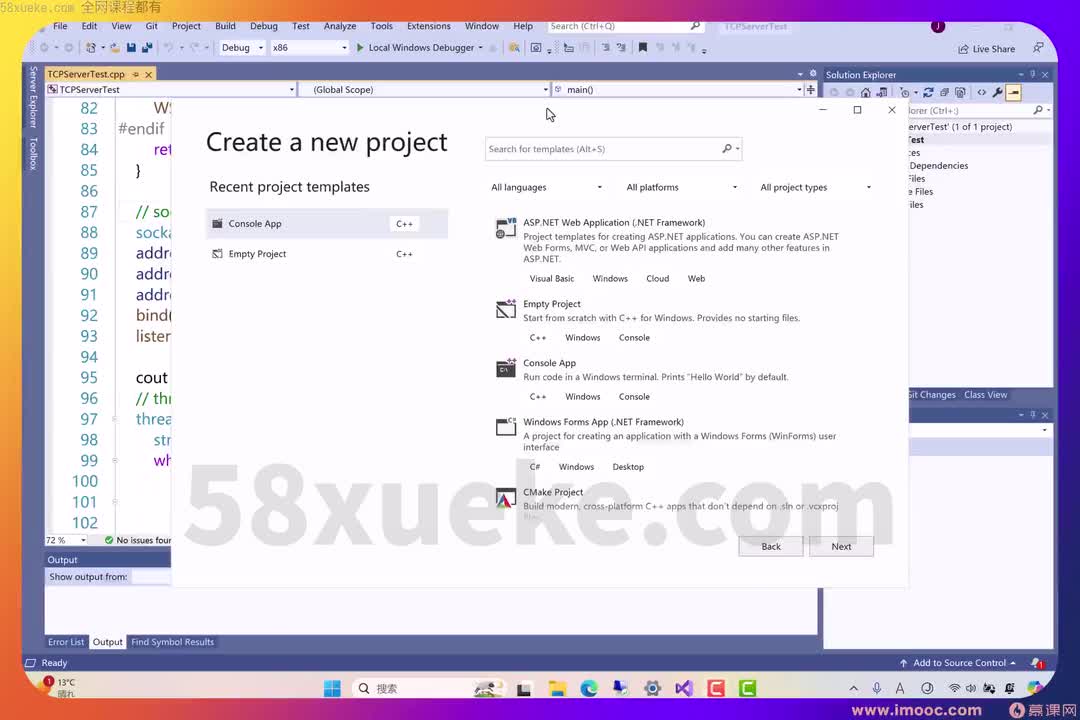Click the Solution Explorer pending changes filter icon
The image size is (1080, 720).
tap(904, 92)
